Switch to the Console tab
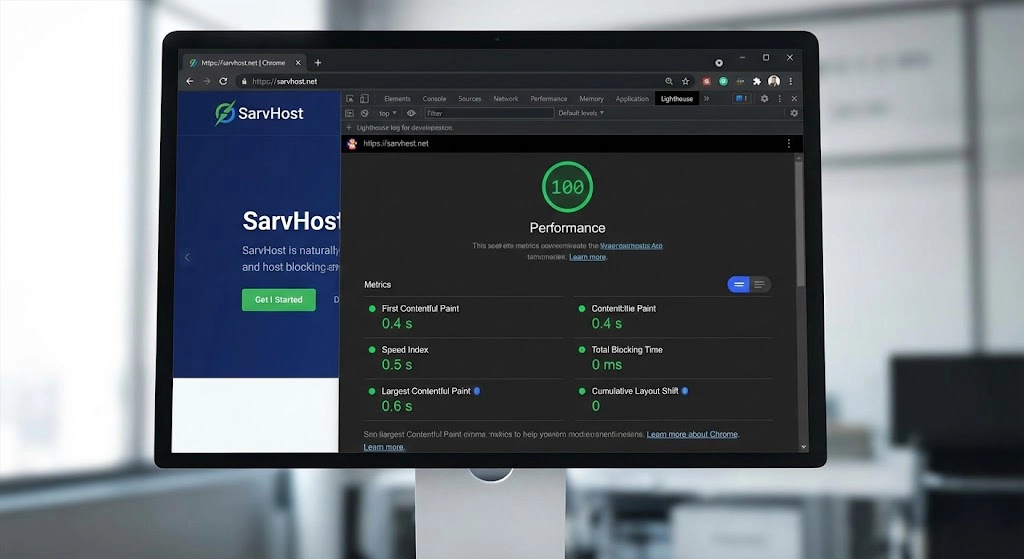Viewport: 1024px width, 559px height. pos(434,99)
